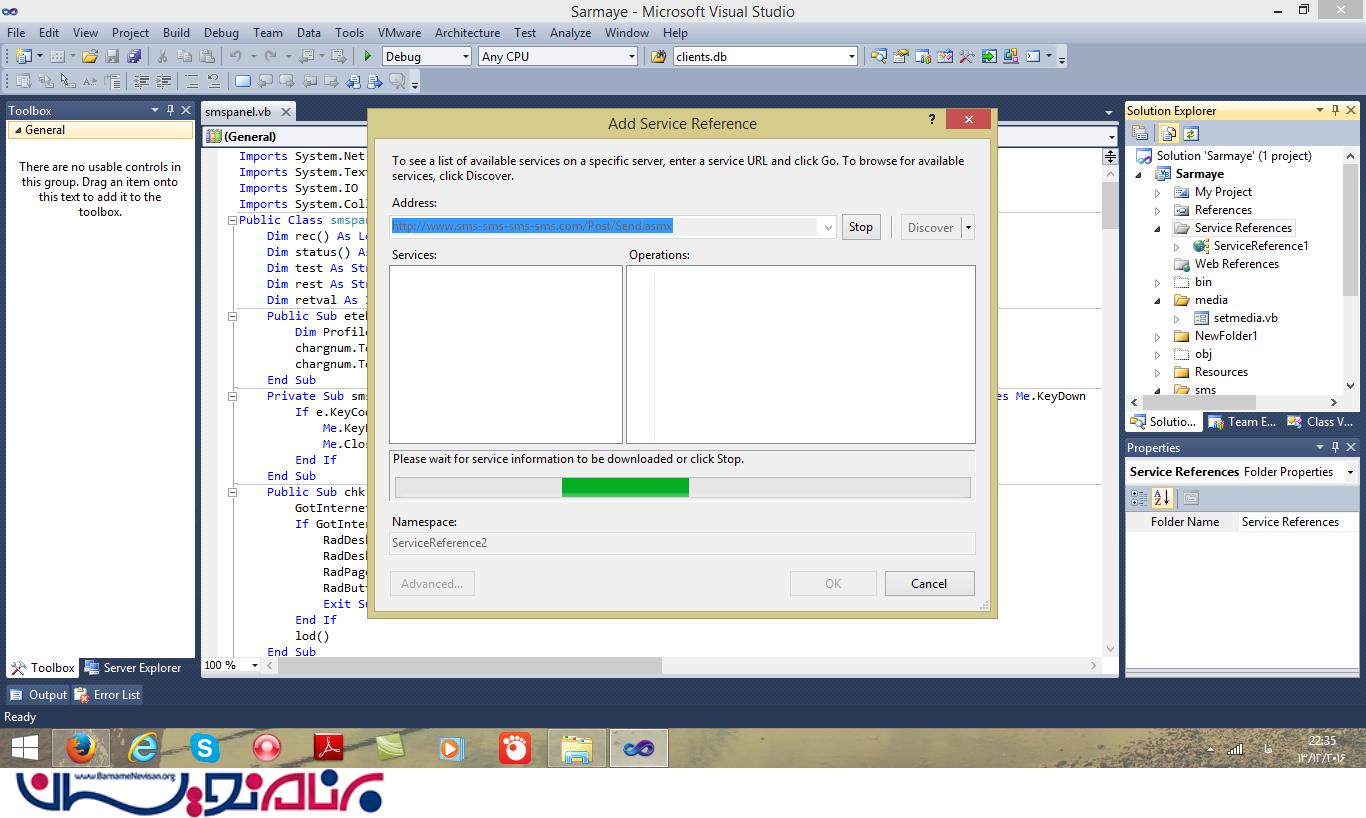Start debugging with the green play icon
The height and width of the screenshot is (818, 1366).
point(368,57)
